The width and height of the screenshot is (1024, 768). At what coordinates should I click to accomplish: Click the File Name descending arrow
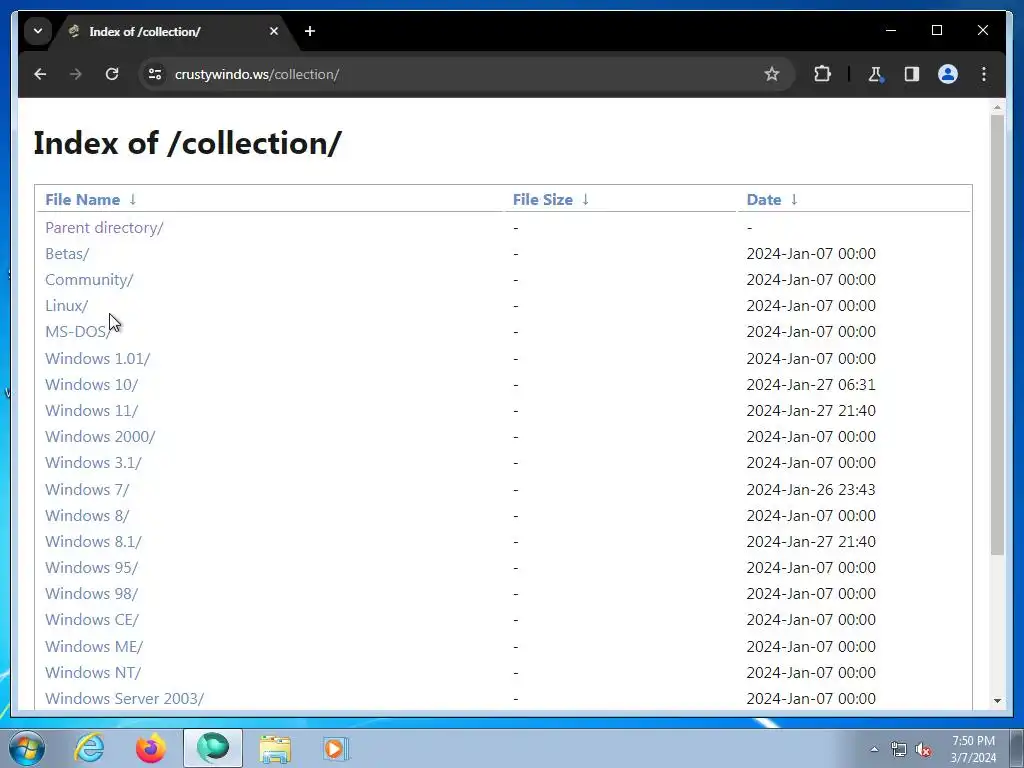133,200
